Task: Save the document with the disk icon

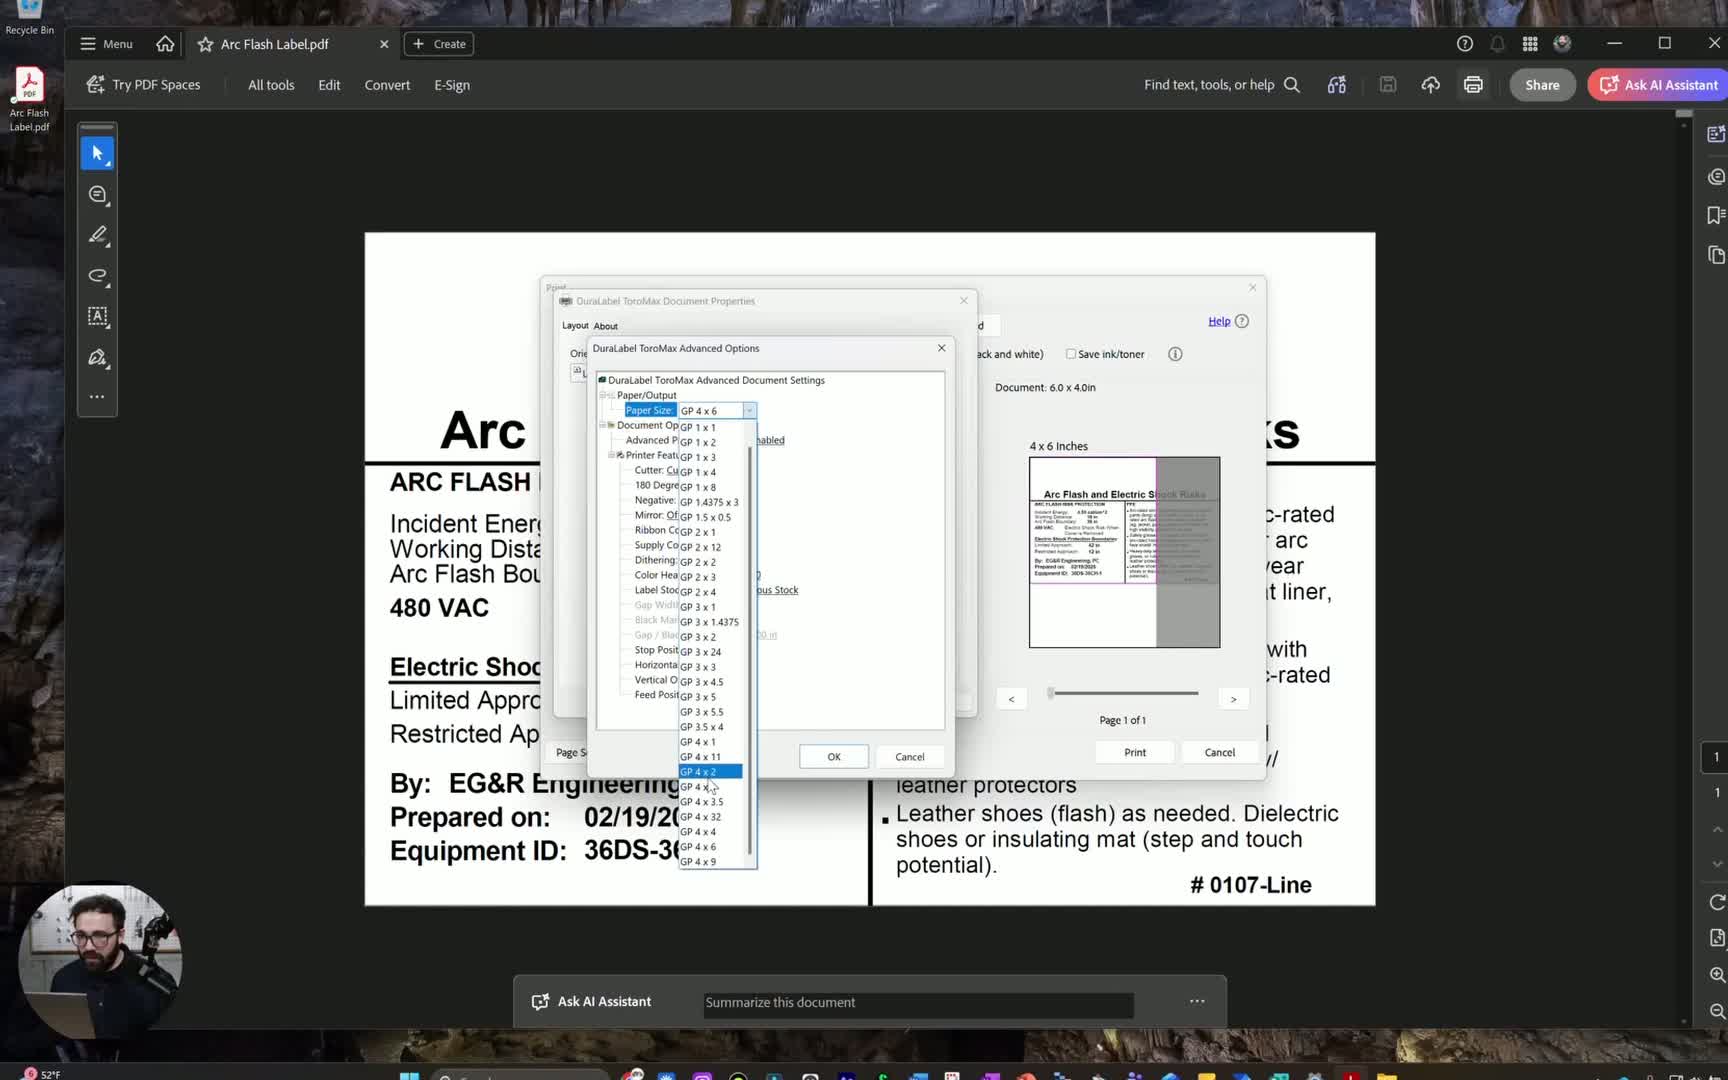Action: click(1388, 85)
